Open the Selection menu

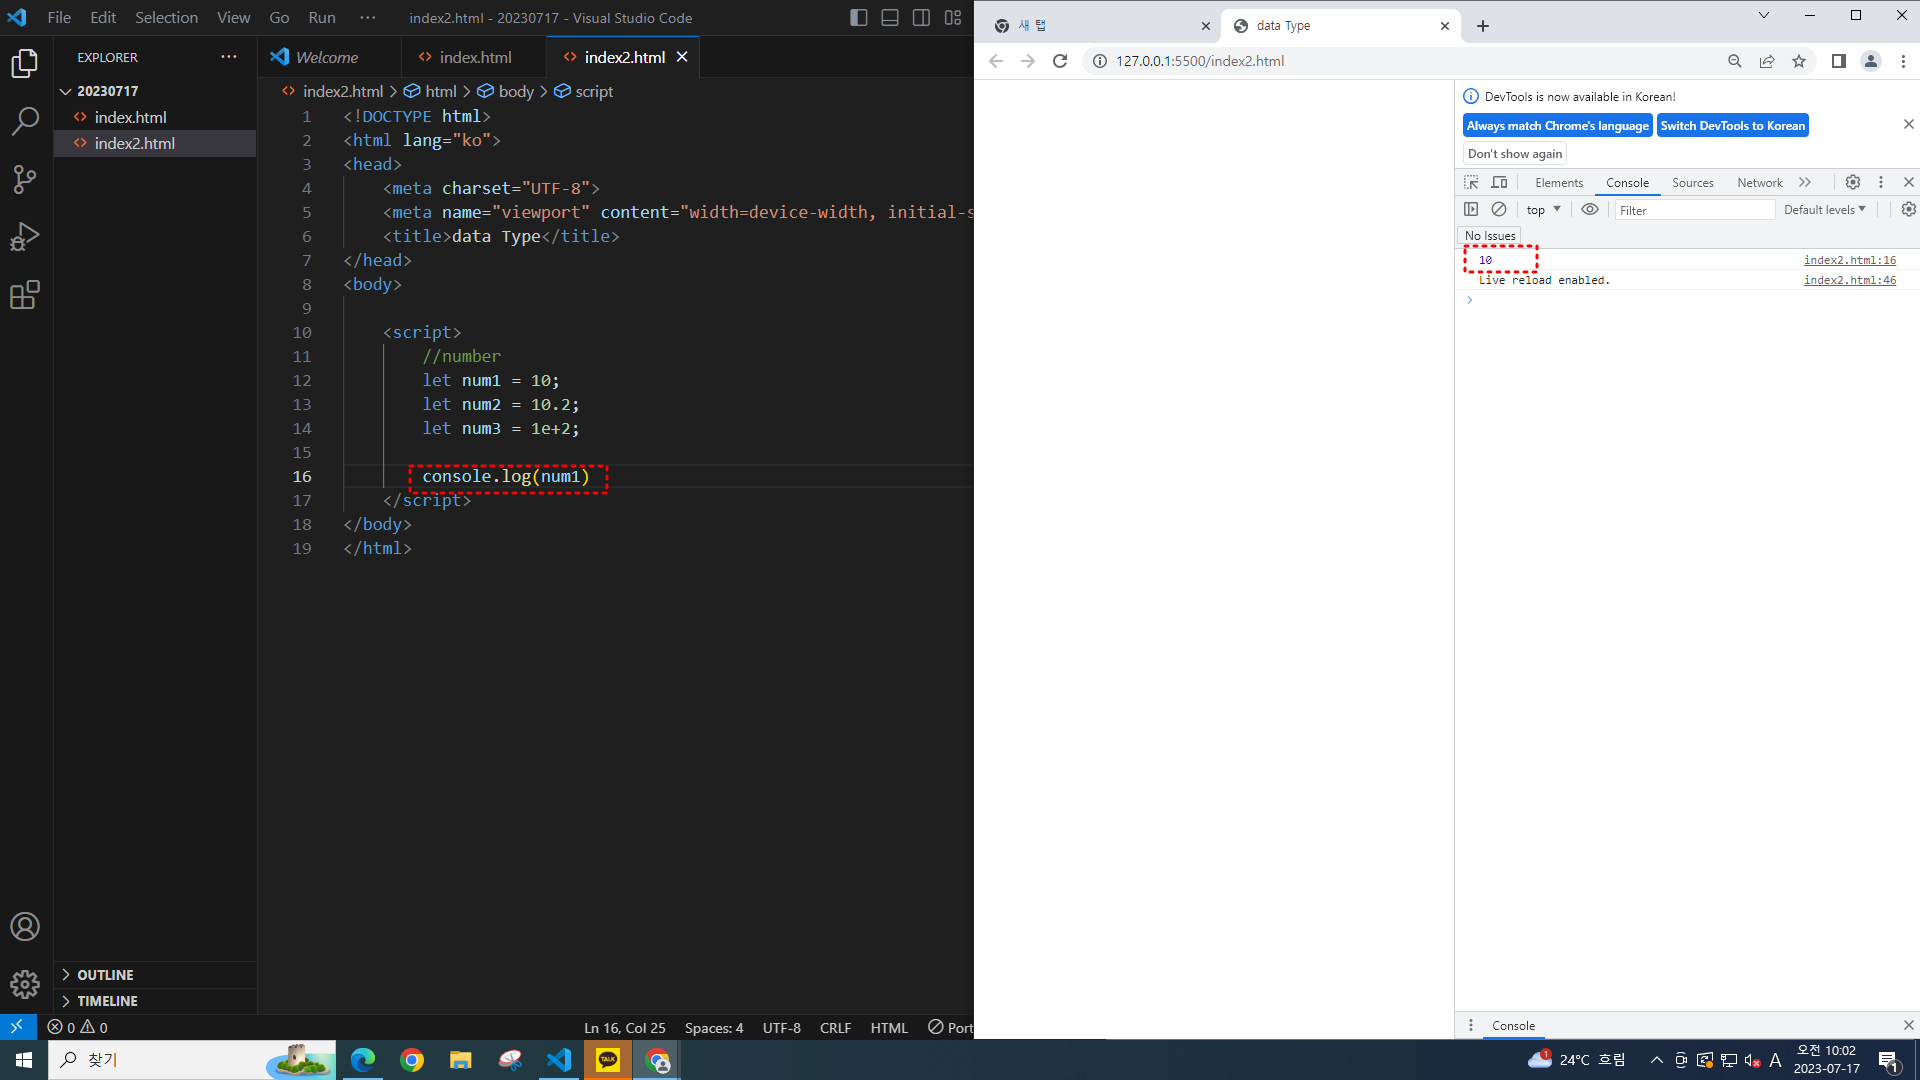[x=166, y=17]
